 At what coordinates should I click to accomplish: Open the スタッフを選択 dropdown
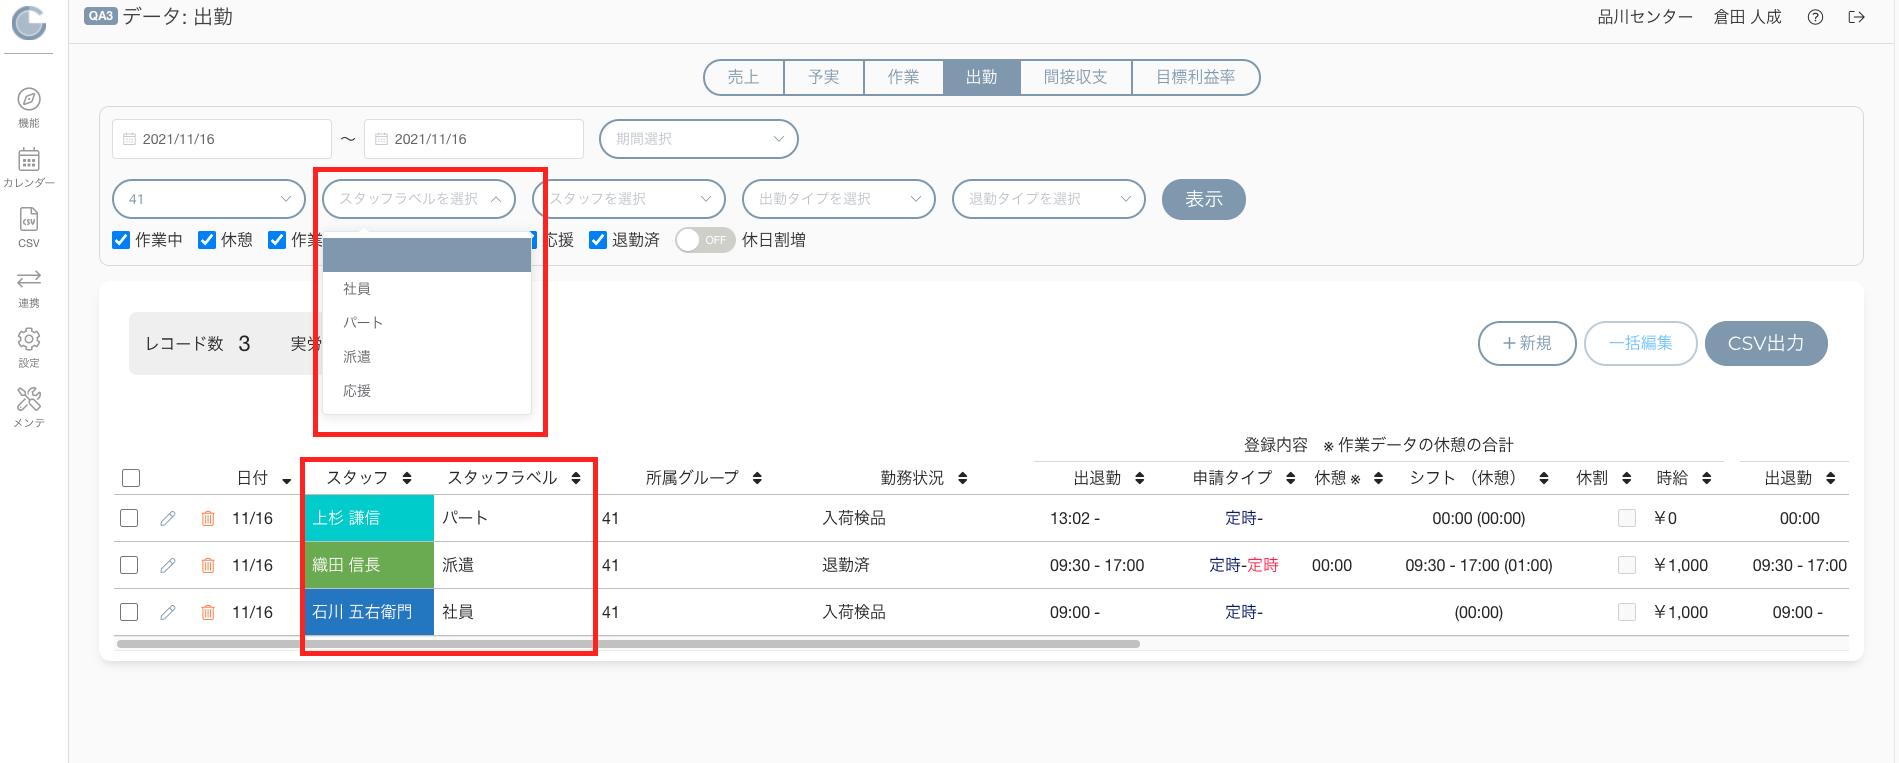tap(629, 199)
